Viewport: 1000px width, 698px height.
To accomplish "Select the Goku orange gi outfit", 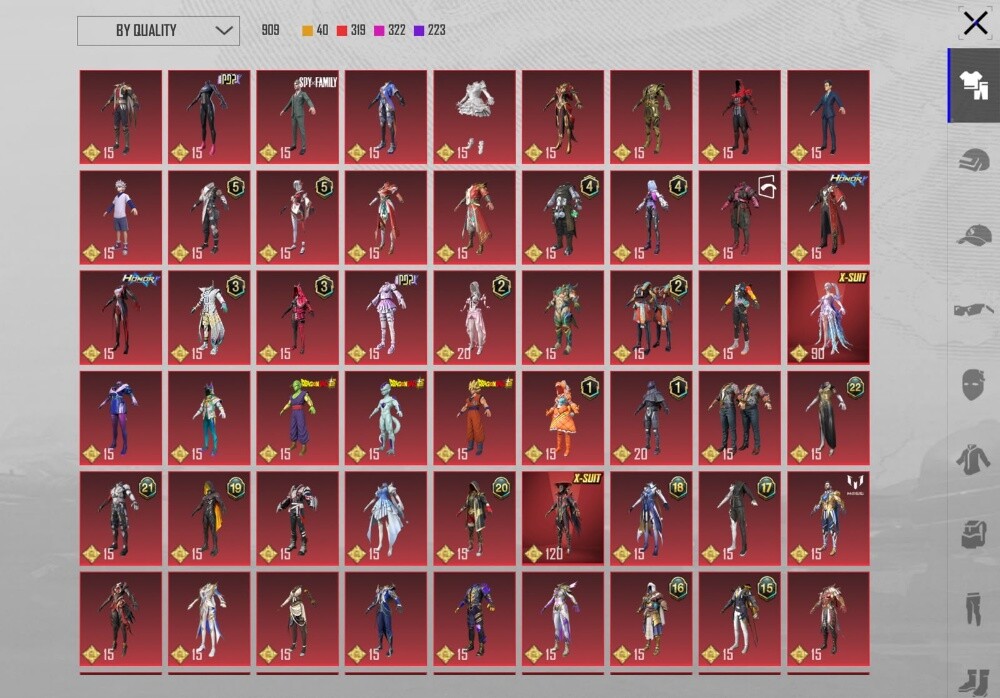I will coord(474,419).
